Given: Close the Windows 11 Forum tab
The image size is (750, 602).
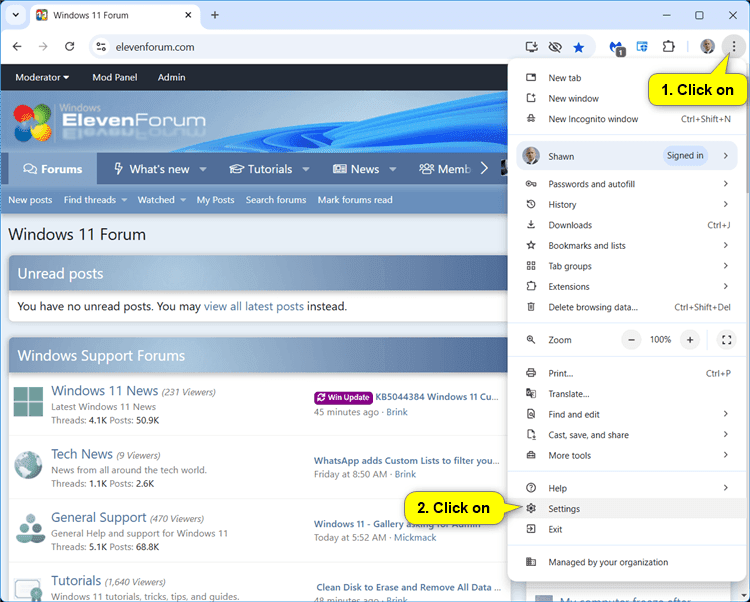Looking at the screenshot, I should [x=188, y=15].
